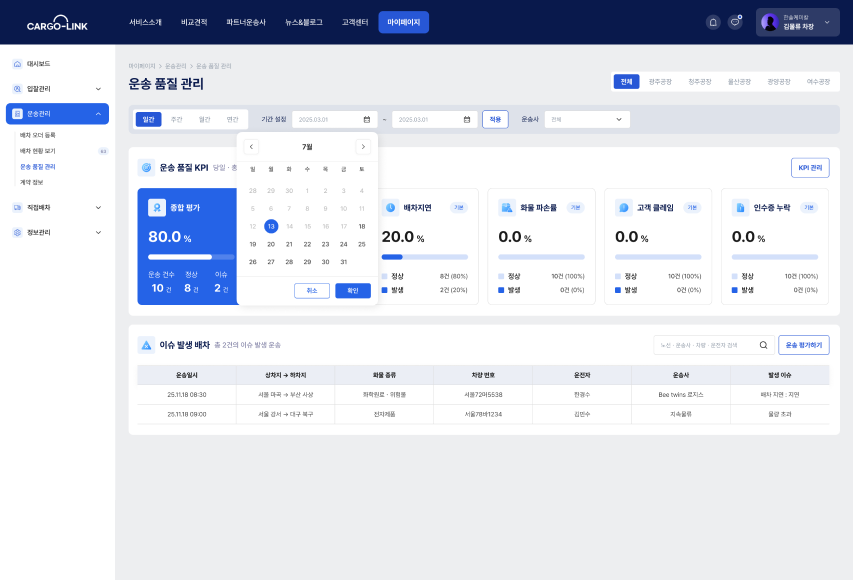Viewport: 853px width, 580px height.
Task: Expand the 정보관리 sidebar section
Action: click(98, 232)
